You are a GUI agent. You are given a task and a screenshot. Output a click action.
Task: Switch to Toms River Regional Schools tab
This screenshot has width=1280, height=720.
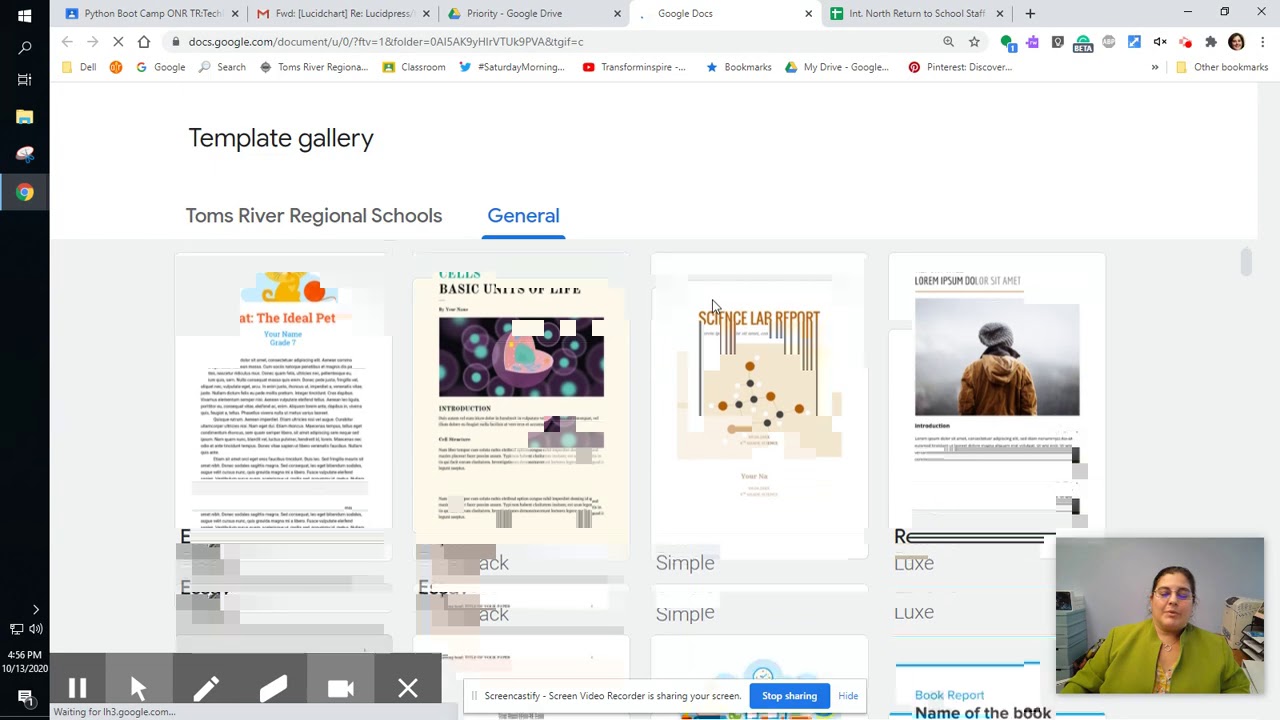click(314, 216)
